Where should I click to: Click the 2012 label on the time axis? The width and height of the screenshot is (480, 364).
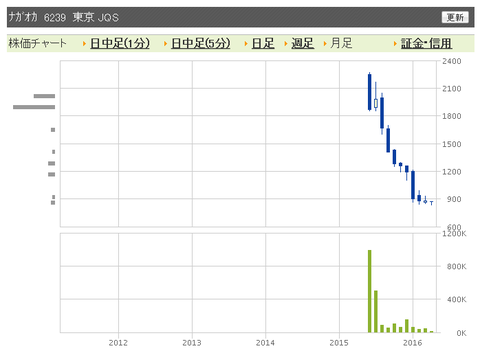[x=118, y=343]
